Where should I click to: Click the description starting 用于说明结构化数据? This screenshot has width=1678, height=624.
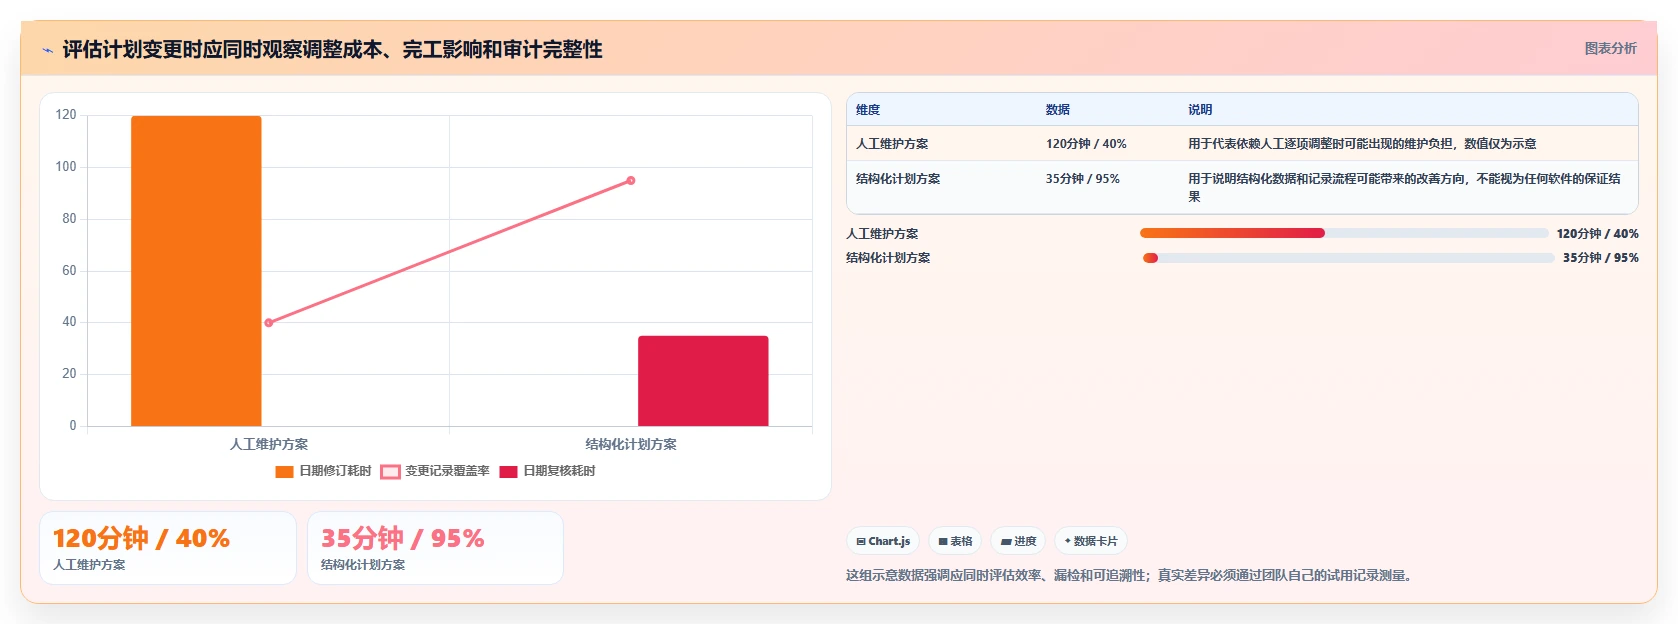(x=1404, y=188)
